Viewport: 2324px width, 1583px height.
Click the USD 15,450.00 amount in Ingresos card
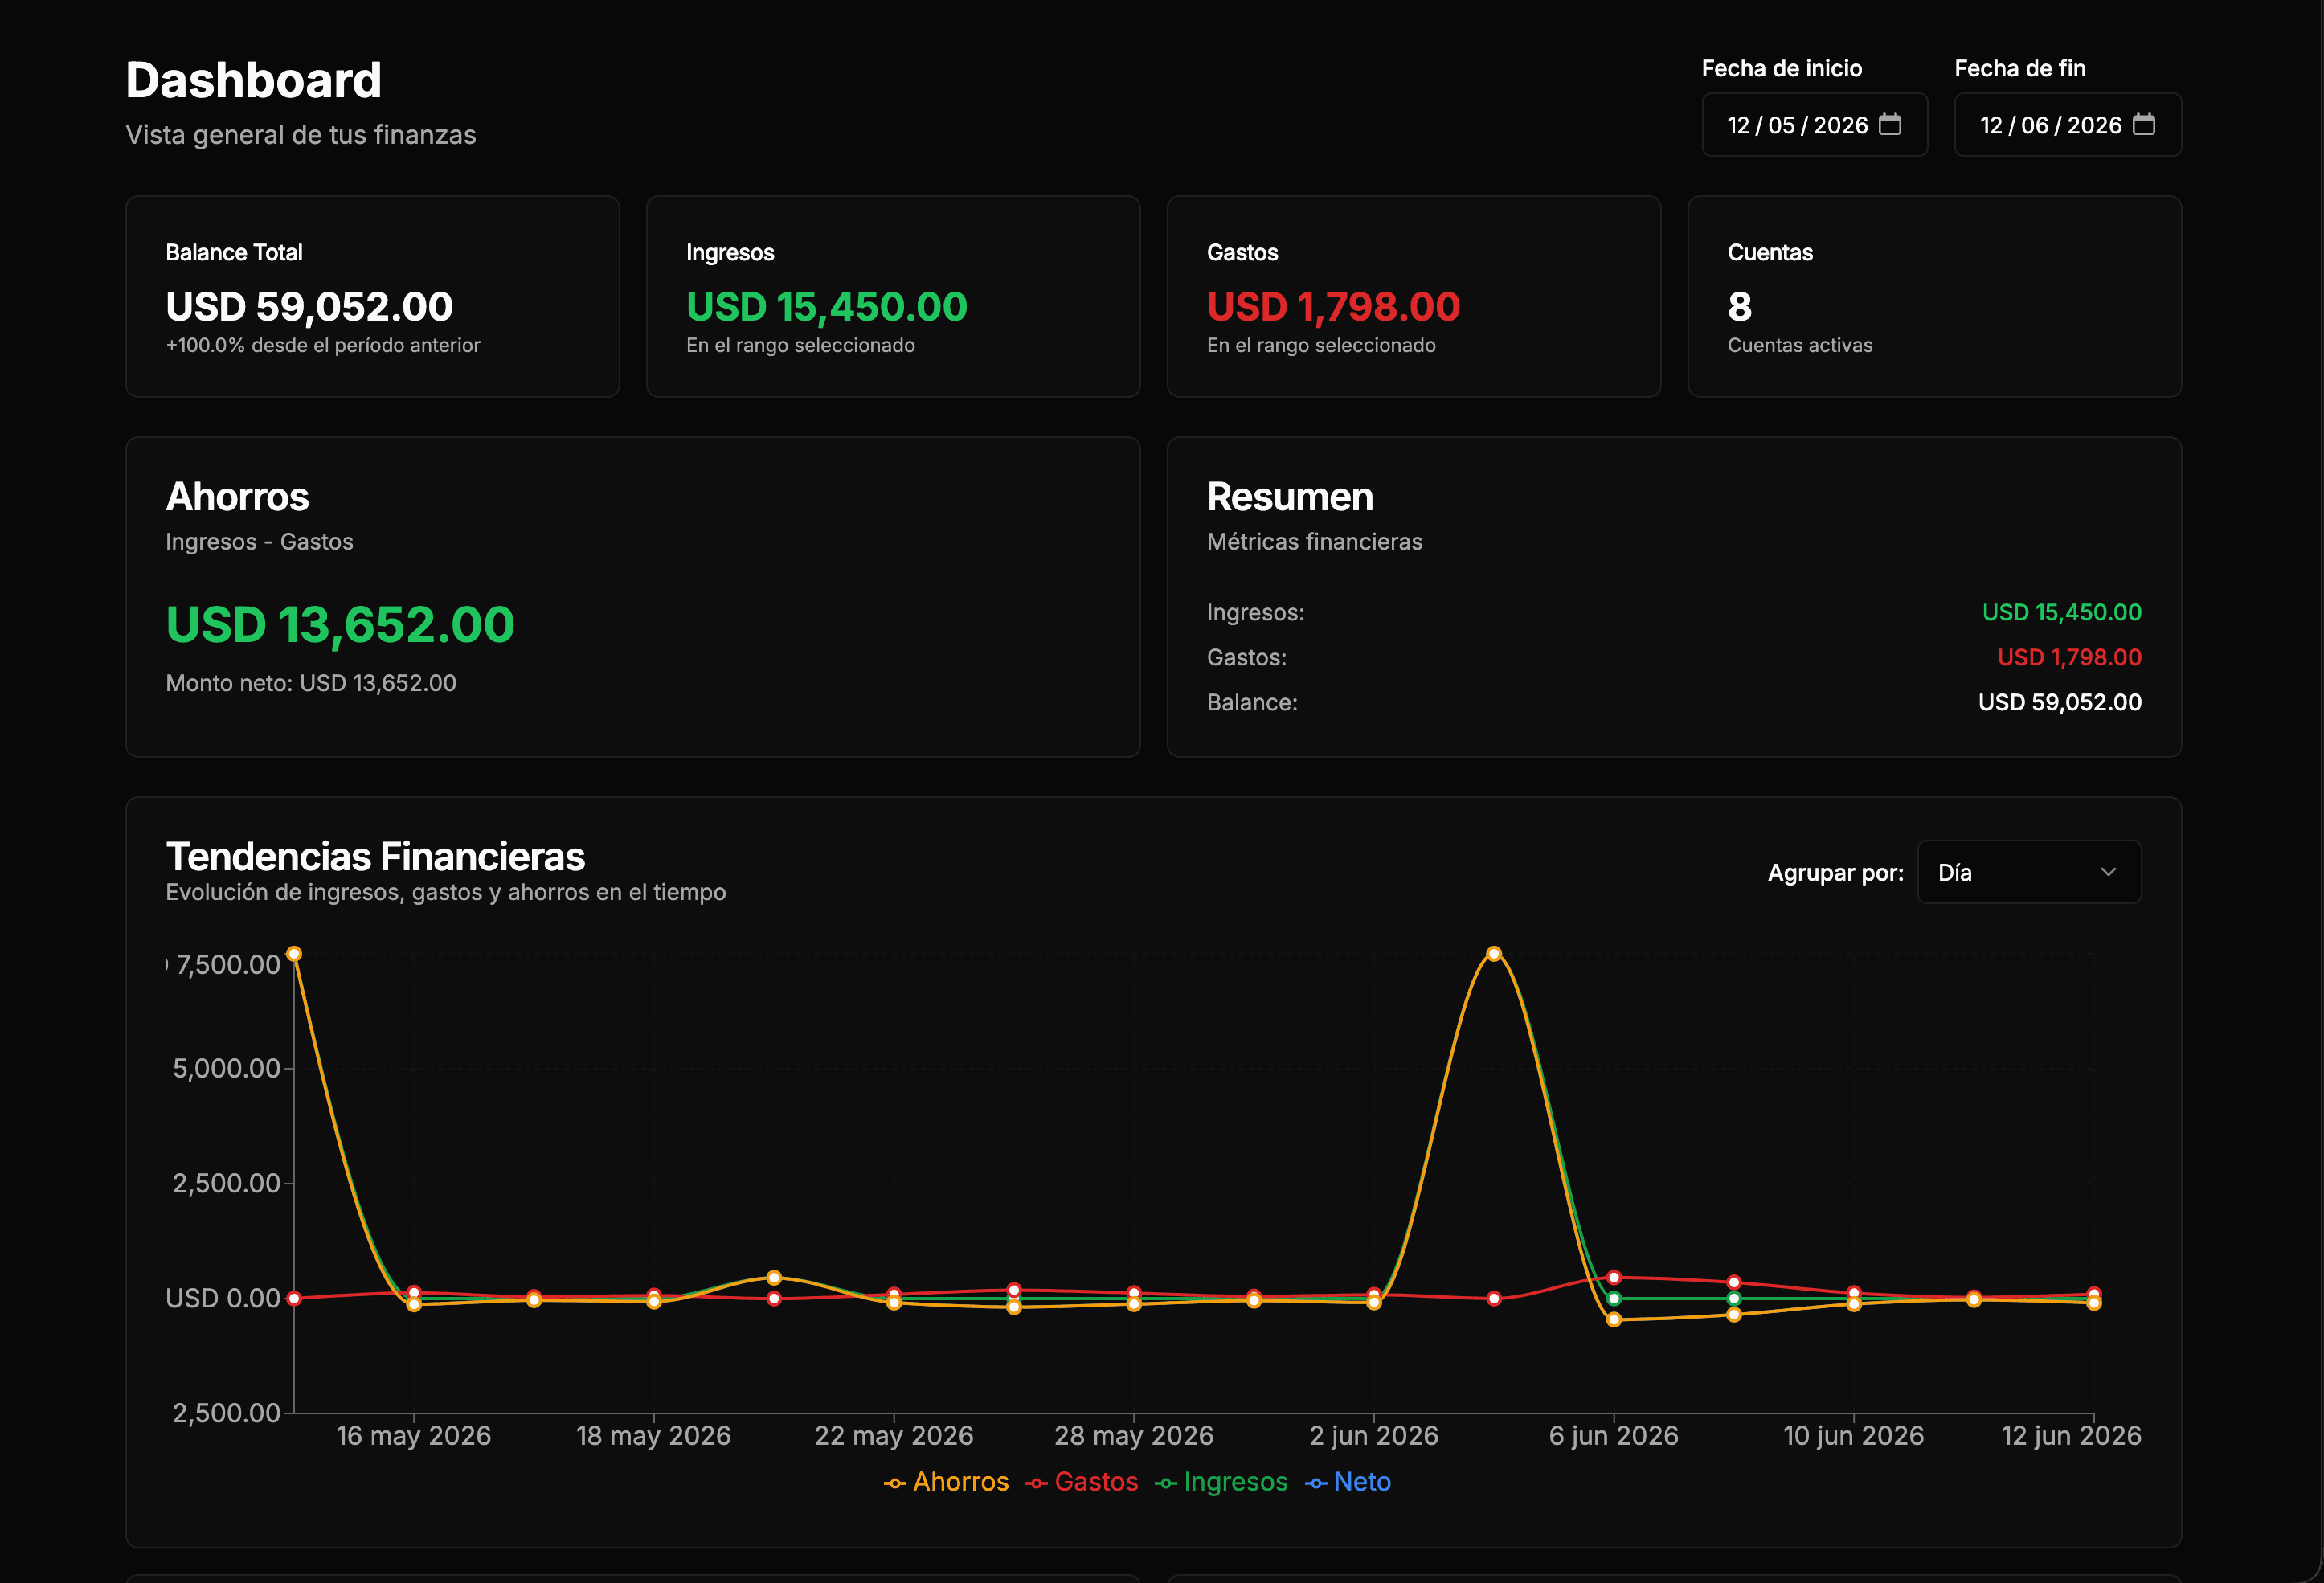pyautogui.click(x=826, y=307)
